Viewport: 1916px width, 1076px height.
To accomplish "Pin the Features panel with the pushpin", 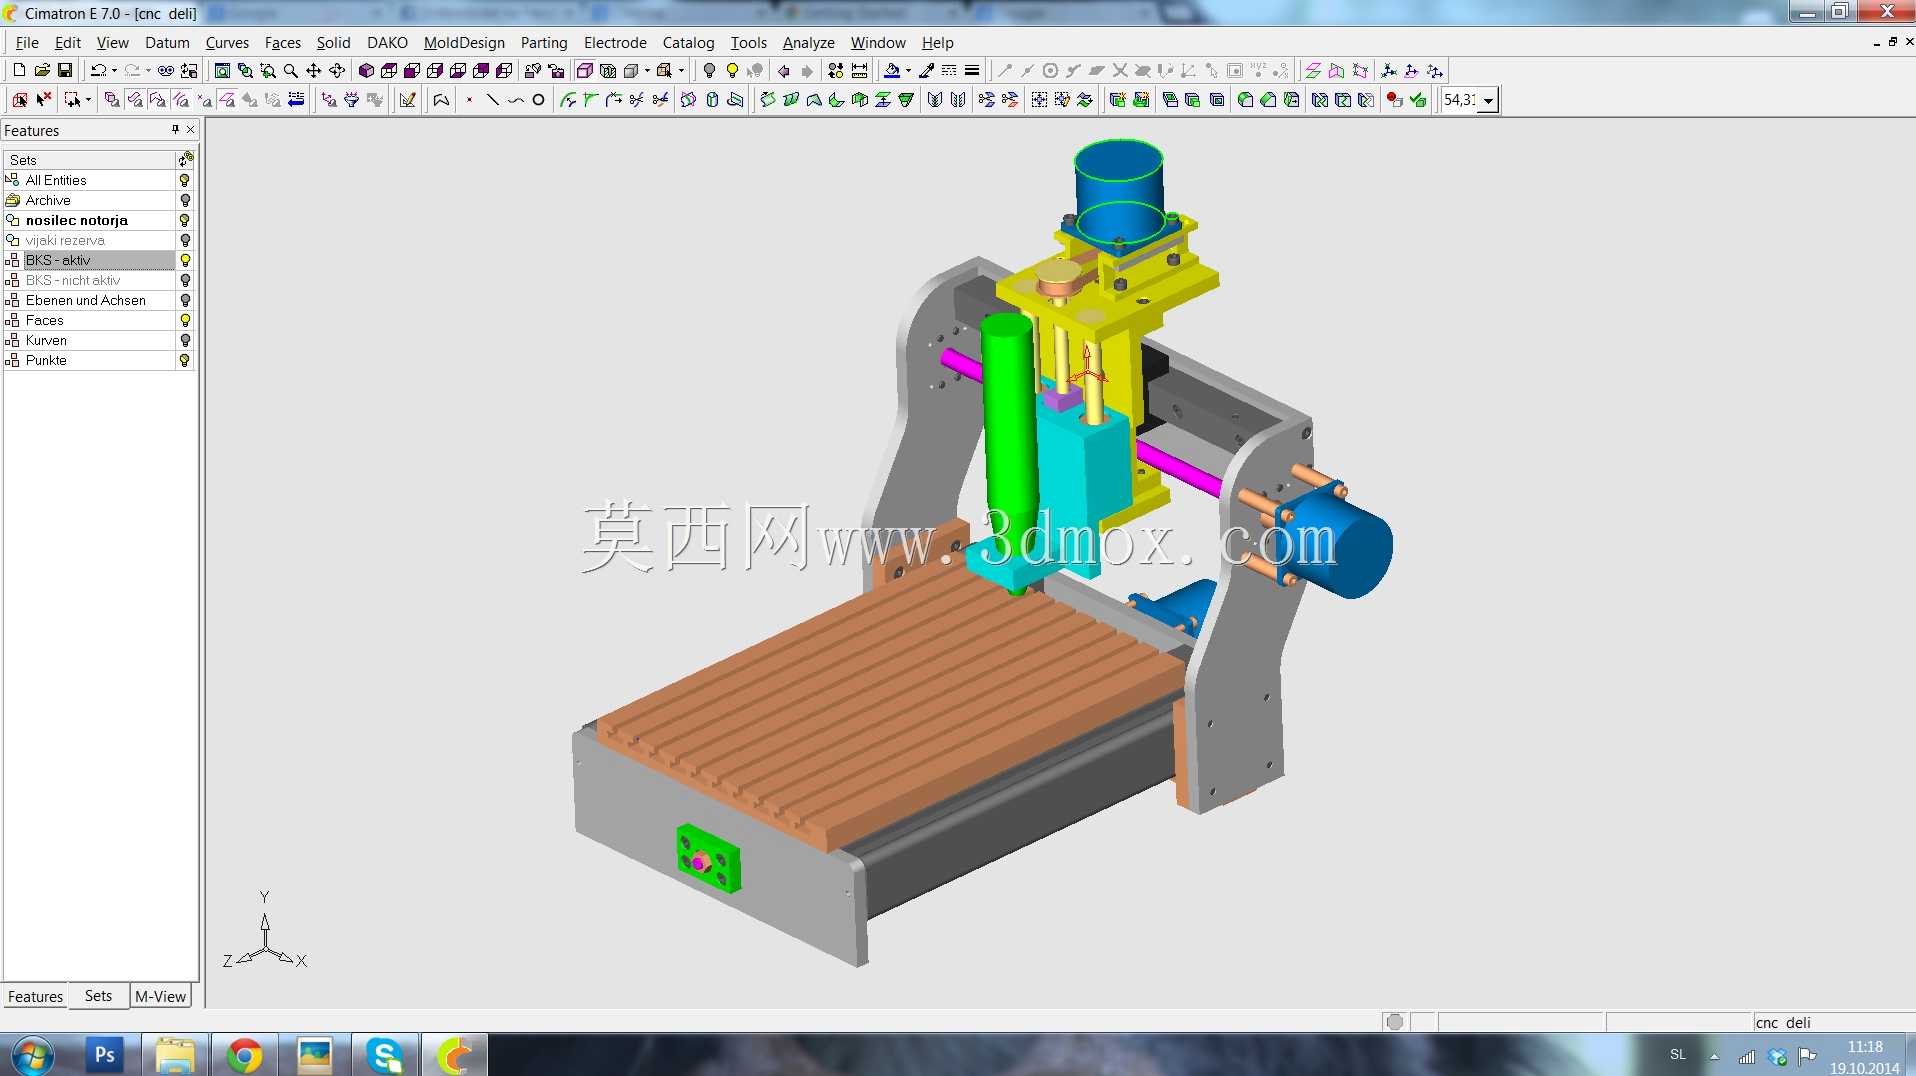I will pos(175,130).
